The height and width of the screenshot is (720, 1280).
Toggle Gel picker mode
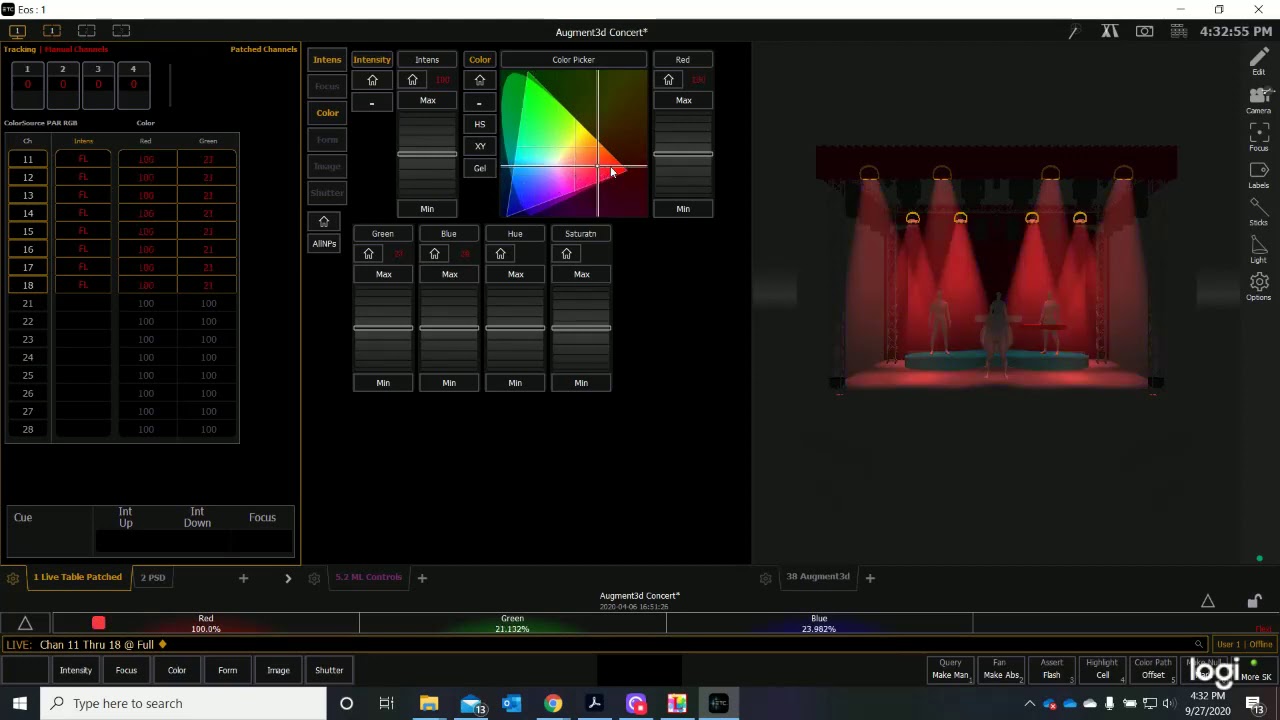[x=480, y=168]
